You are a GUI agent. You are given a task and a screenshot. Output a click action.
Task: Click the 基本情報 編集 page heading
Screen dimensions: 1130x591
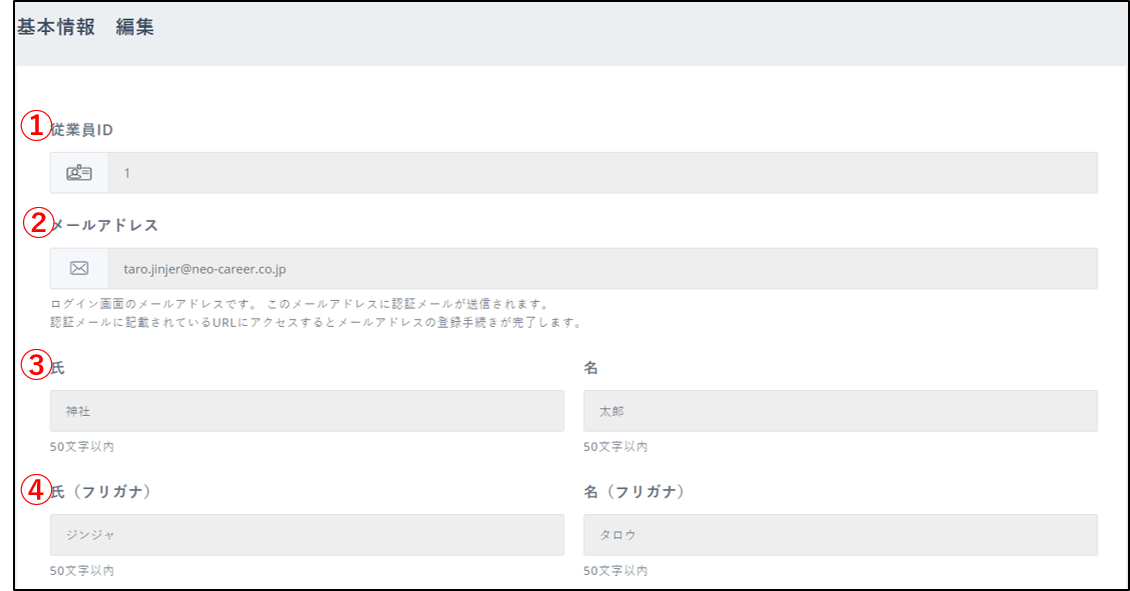tap(86, 28)
